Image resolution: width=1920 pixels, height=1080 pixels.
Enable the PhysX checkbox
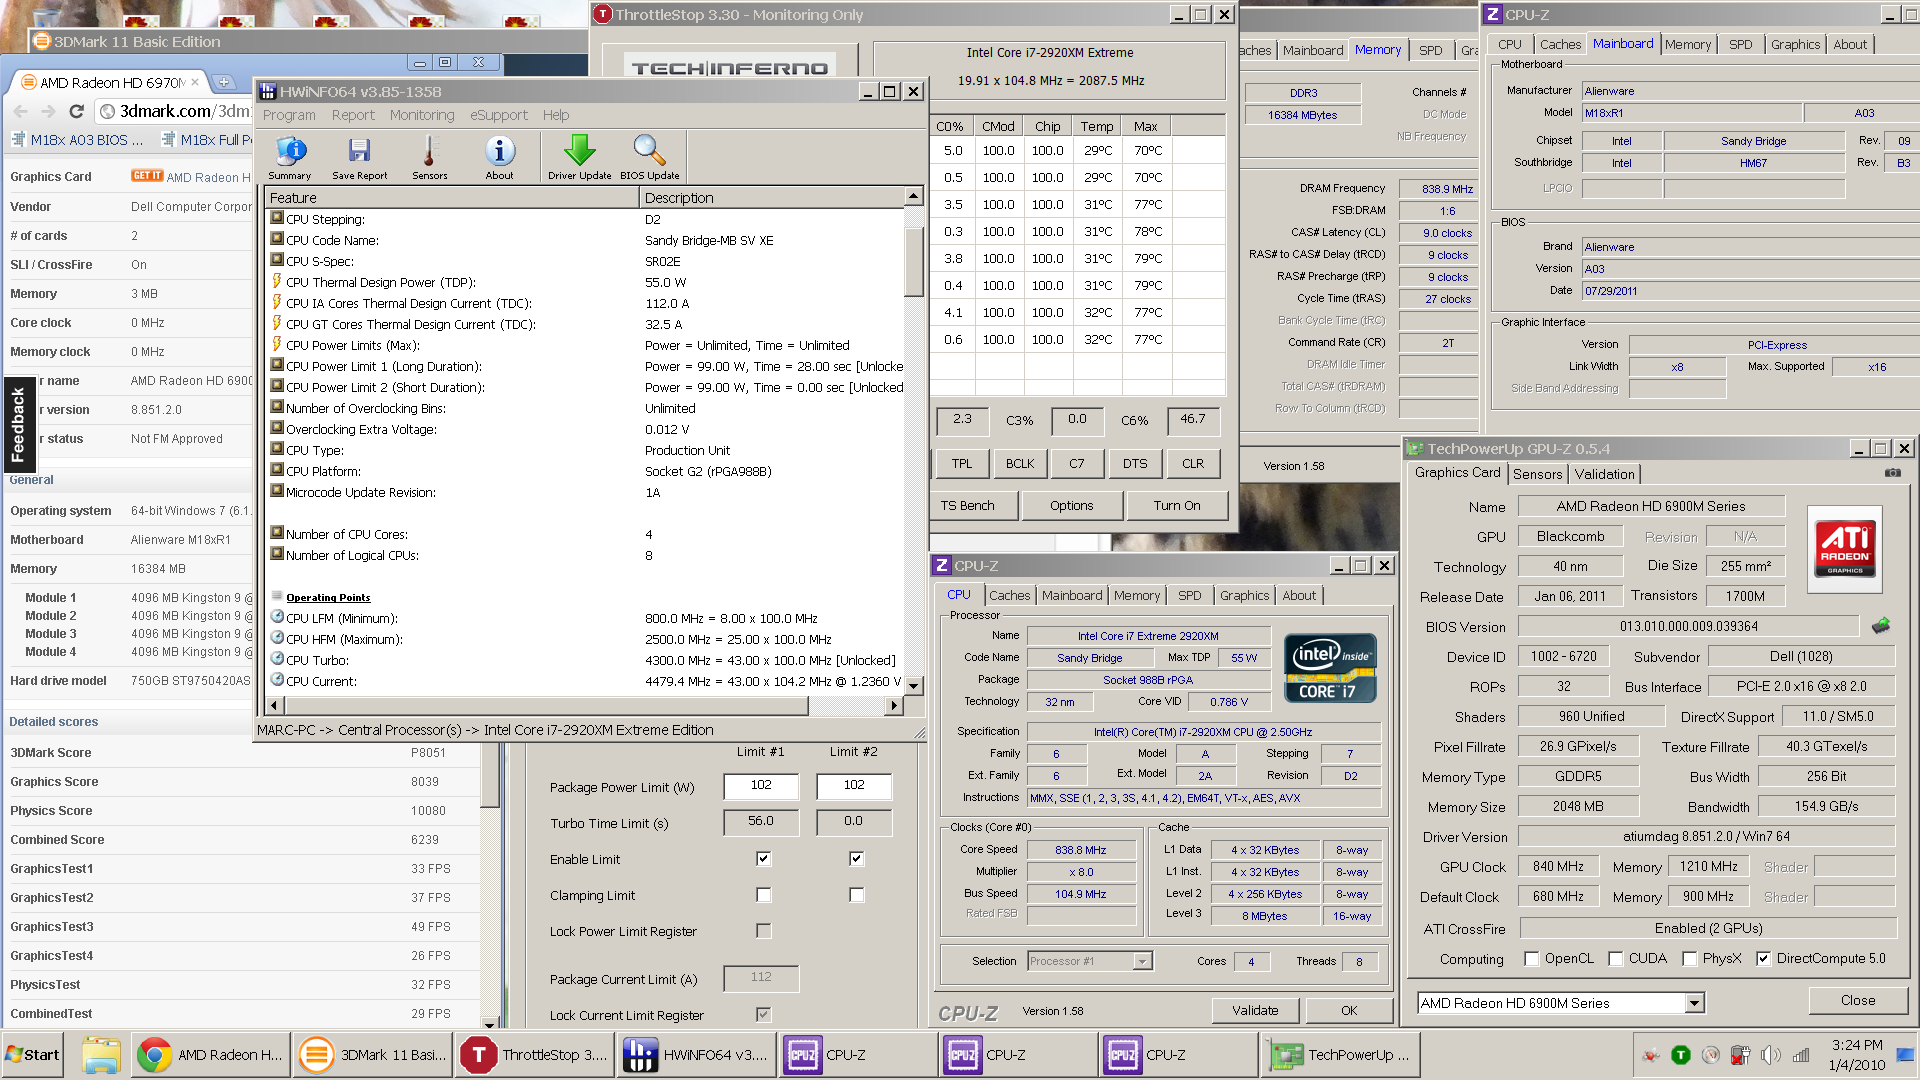pos(1689,959)
